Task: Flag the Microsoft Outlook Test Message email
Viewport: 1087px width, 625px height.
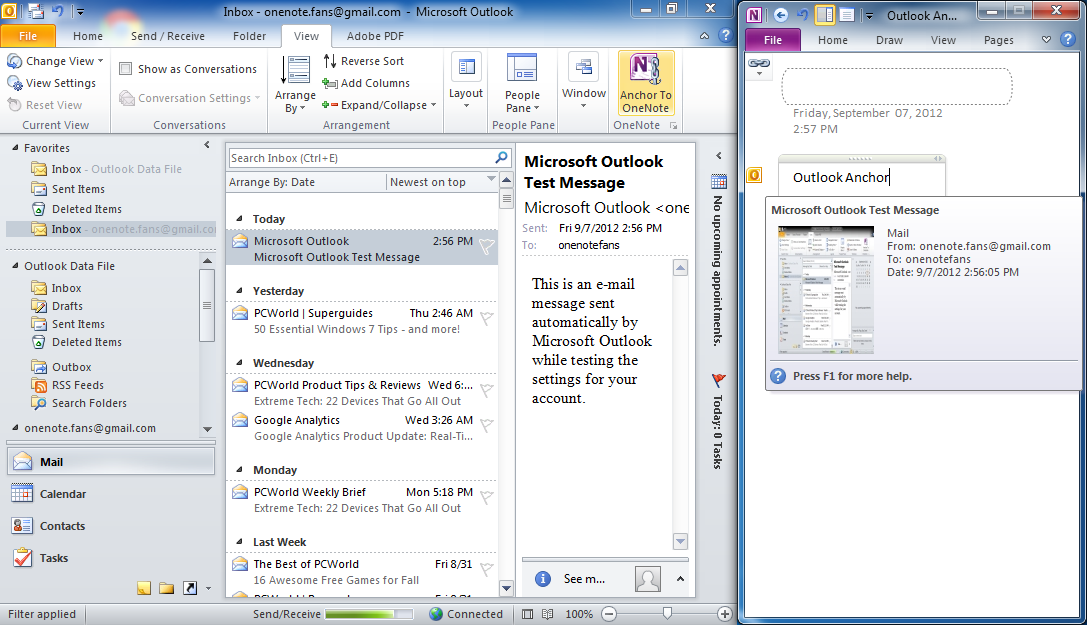Action: (x=487, y=246)
